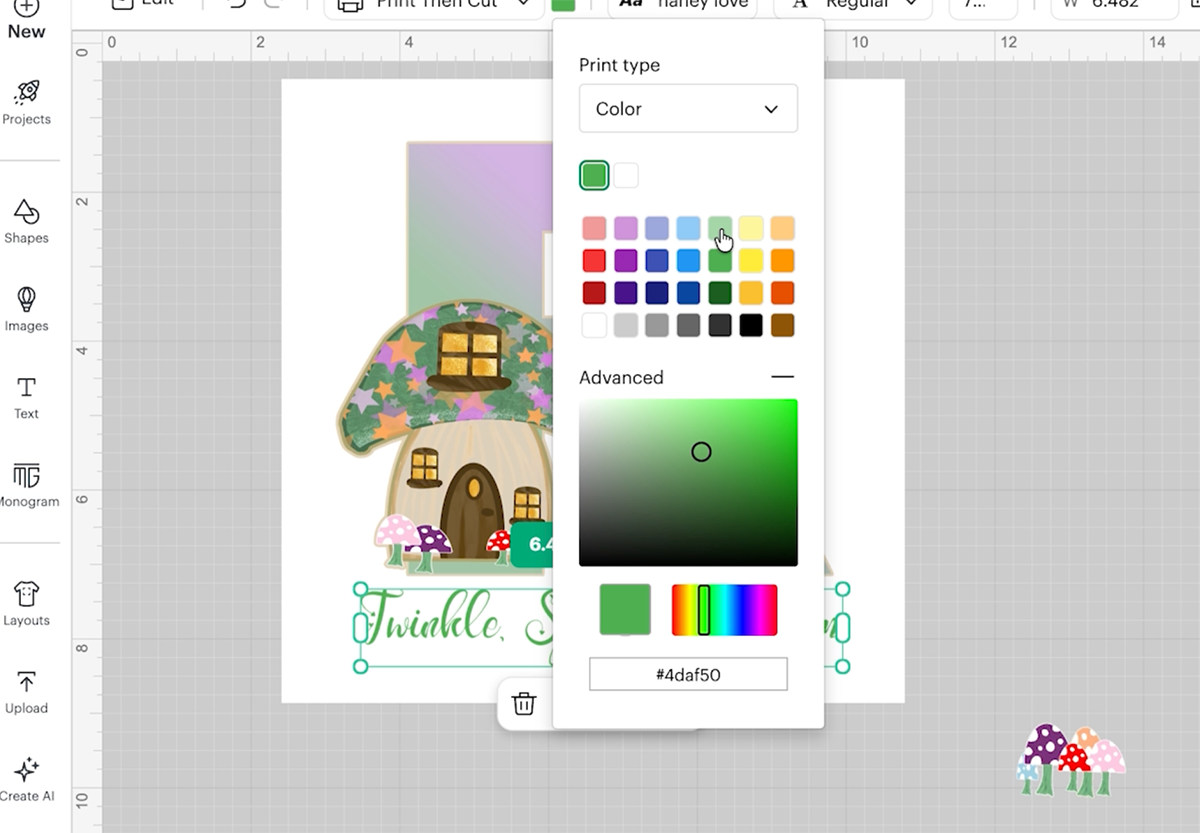Pick the light periwinkle palette swatch
1200x833 pixels.
click(x=657, y=229)
